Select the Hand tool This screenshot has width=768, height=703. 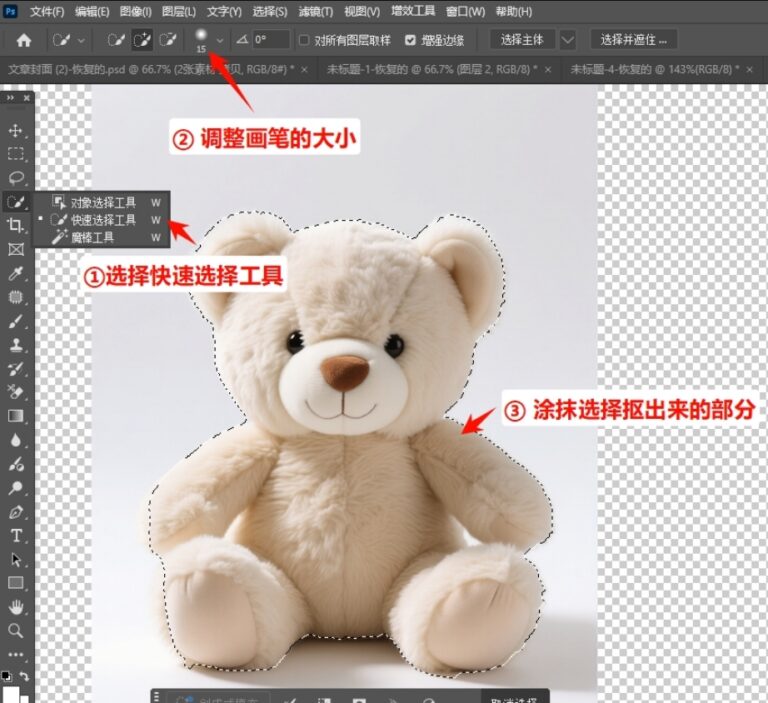click(x=16, y=607)
